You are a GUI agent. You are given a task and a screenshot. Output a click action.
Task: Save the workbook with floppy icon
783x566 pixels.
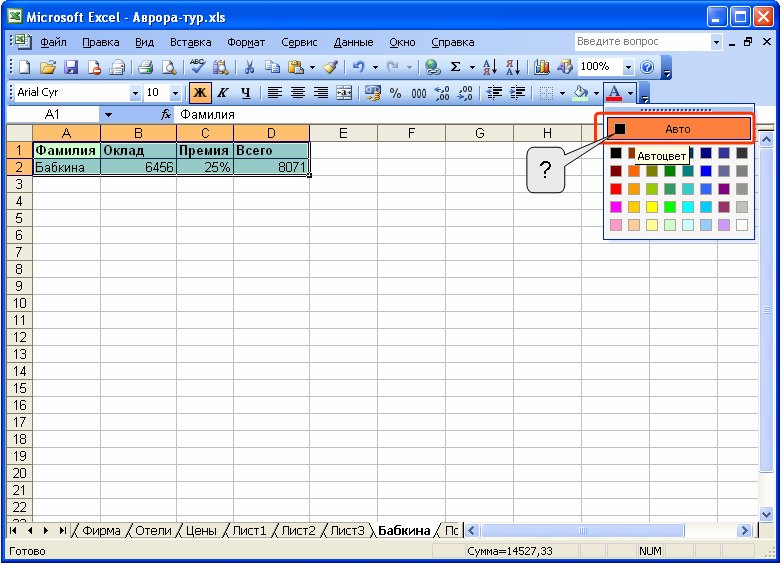tap(71, 67)
